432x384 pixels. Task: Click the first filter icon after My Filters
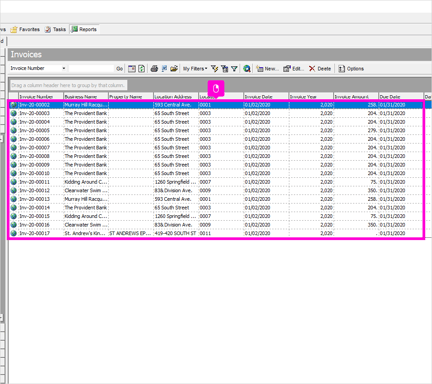tap(215, 69)
